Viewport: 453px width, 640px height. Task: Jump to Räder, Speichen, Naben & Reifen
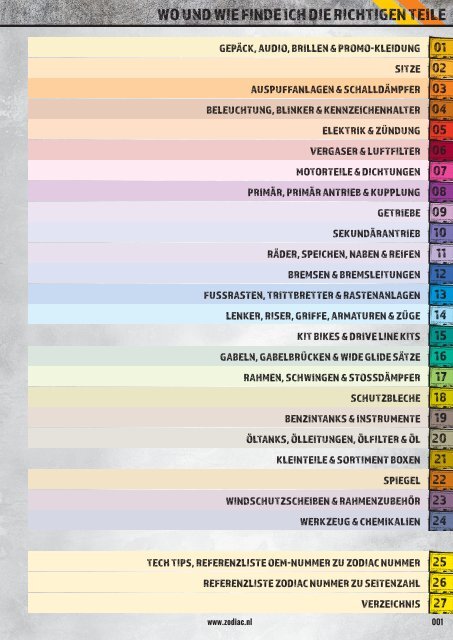(x=228, y=253)
